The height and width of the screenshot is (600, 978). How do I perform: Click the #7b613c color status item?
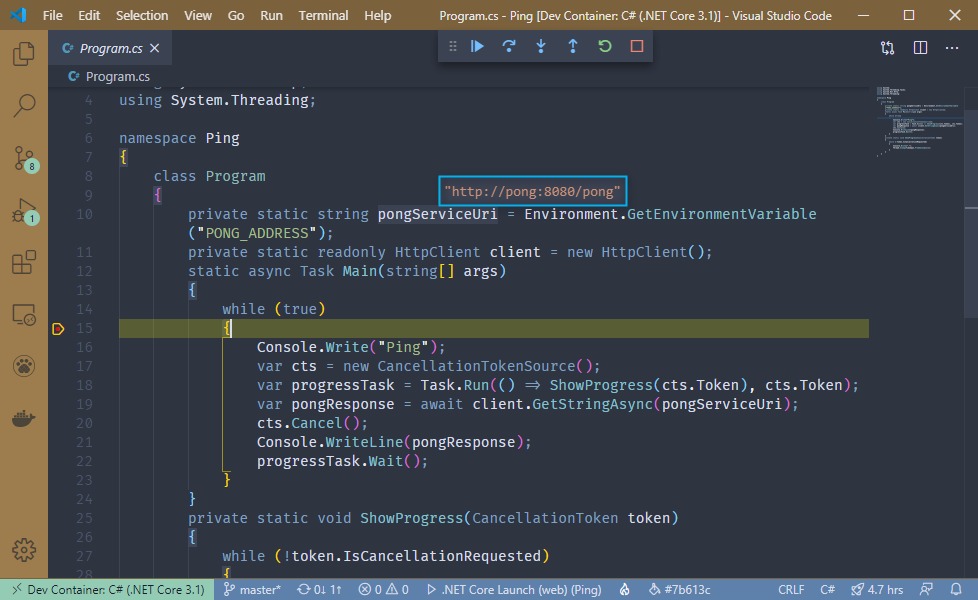(680, 589)
